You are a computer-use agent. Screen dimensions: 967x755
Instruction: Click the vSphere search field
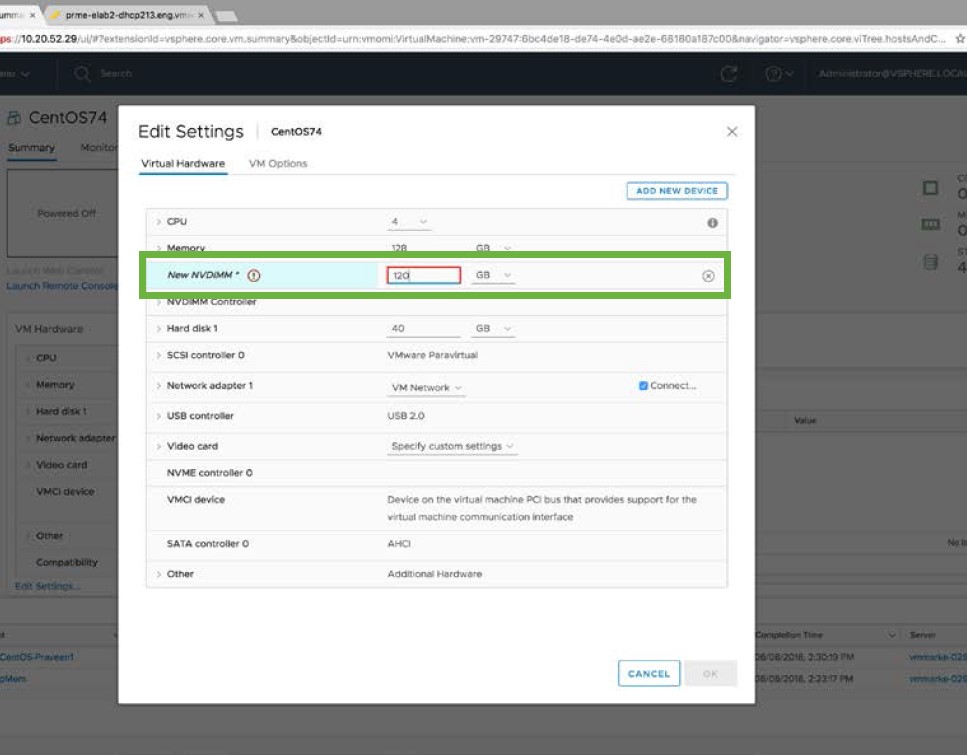click(116, 73)
